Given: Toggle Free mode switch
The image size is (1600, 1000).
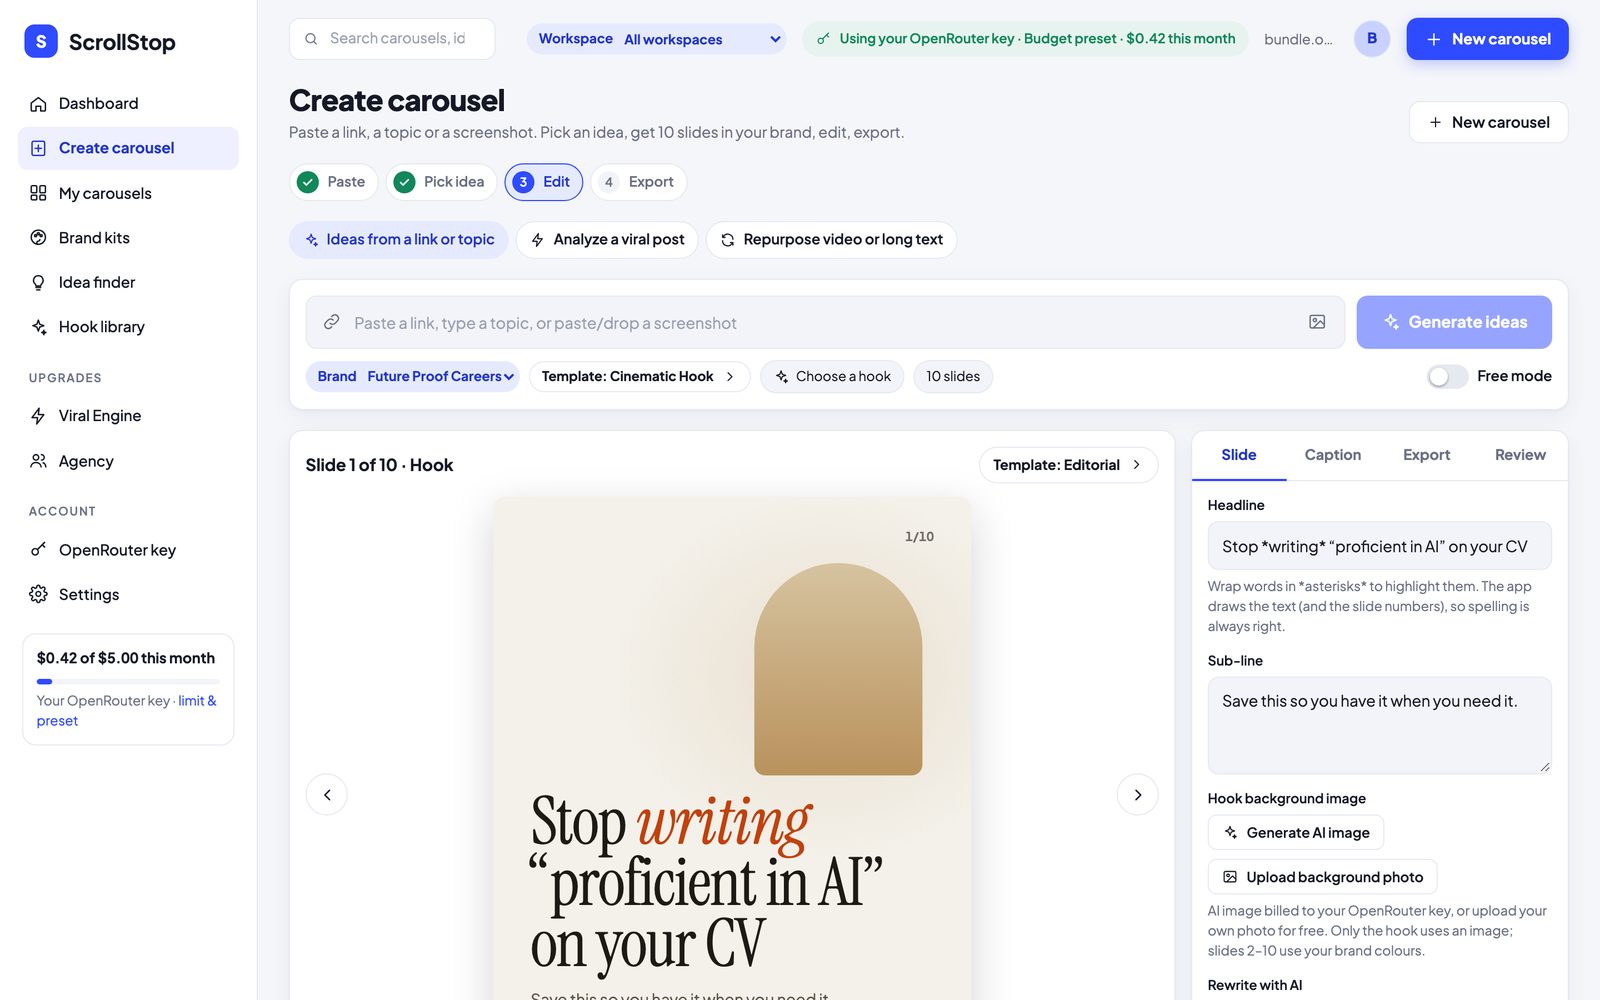Looking at the screenshot, I should pos(1447,376).
